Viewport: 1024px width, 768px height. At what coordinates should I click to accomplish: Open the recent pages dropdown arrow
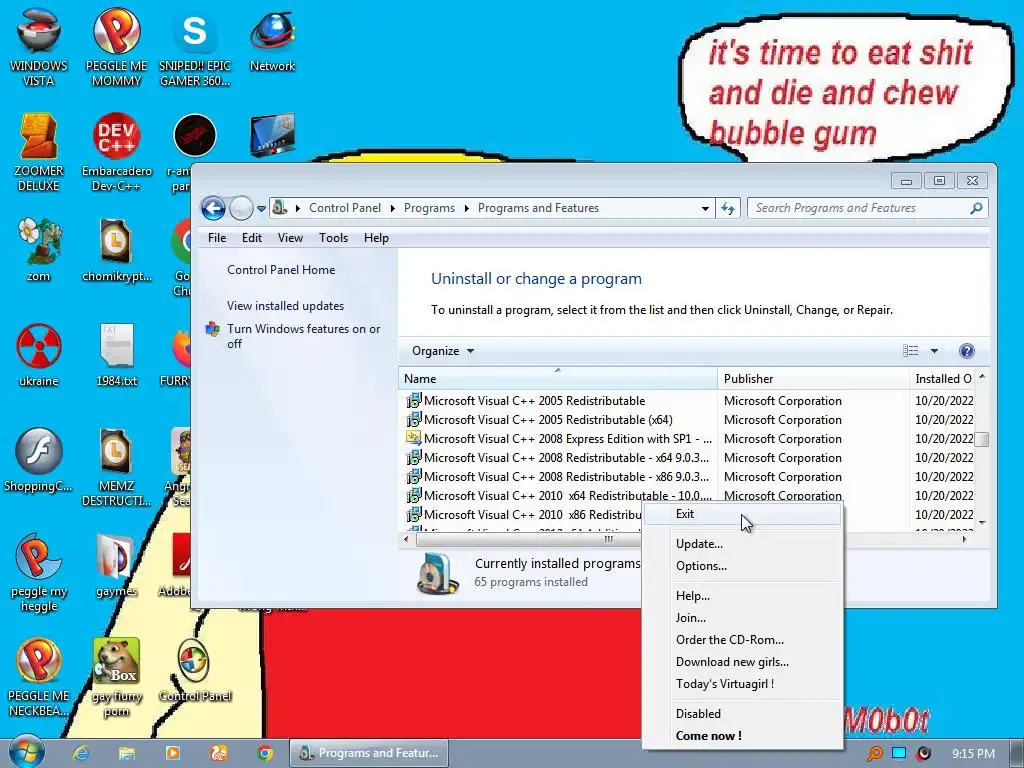(x=261, y=209)
